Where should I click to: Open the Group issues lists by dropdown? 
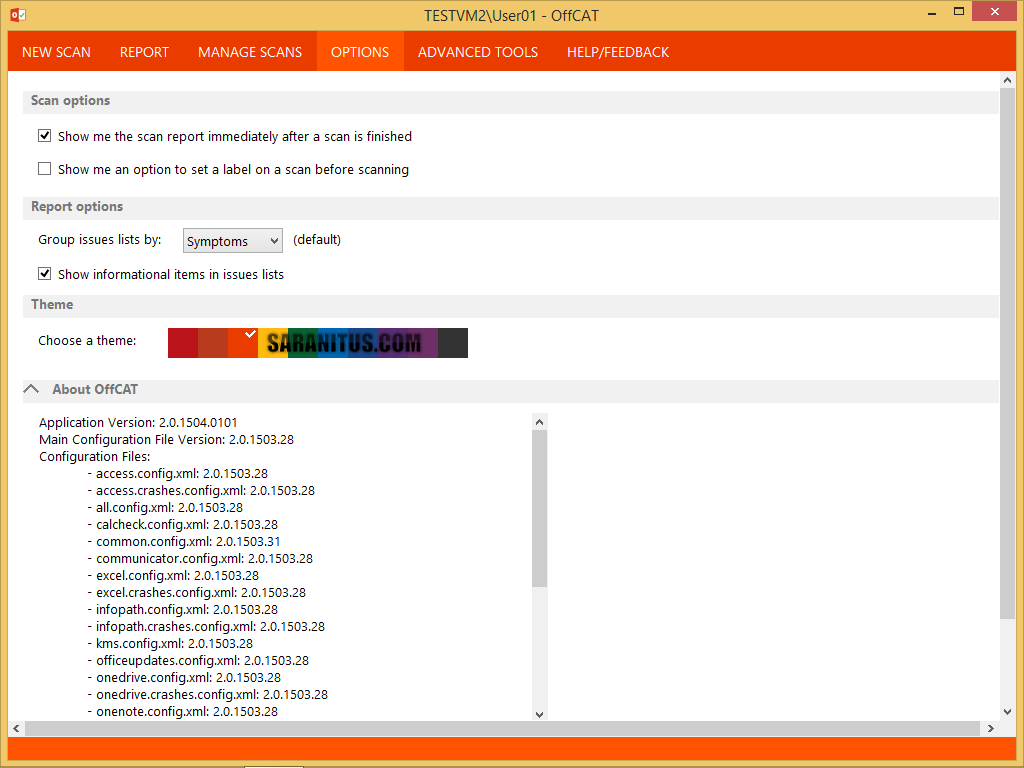232,241
